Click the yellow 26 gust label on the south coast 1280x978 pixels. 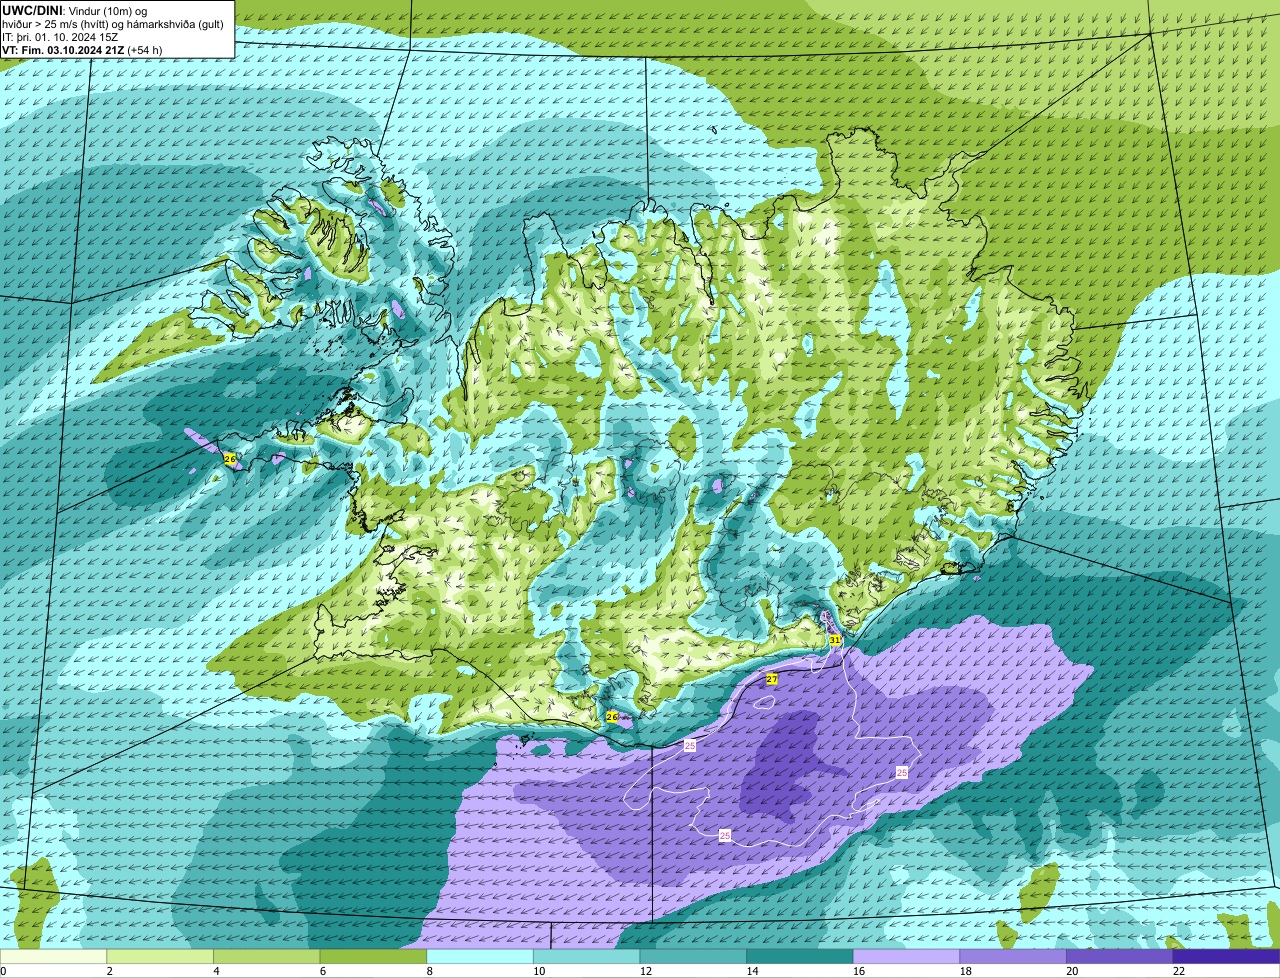coord(612,717)
